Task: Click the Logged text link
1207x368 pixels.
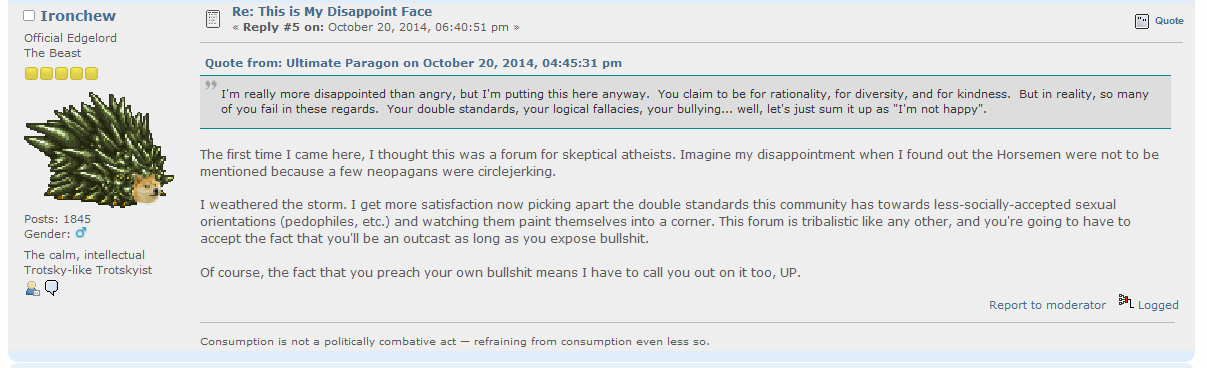Action: [x=1158, y=305]
